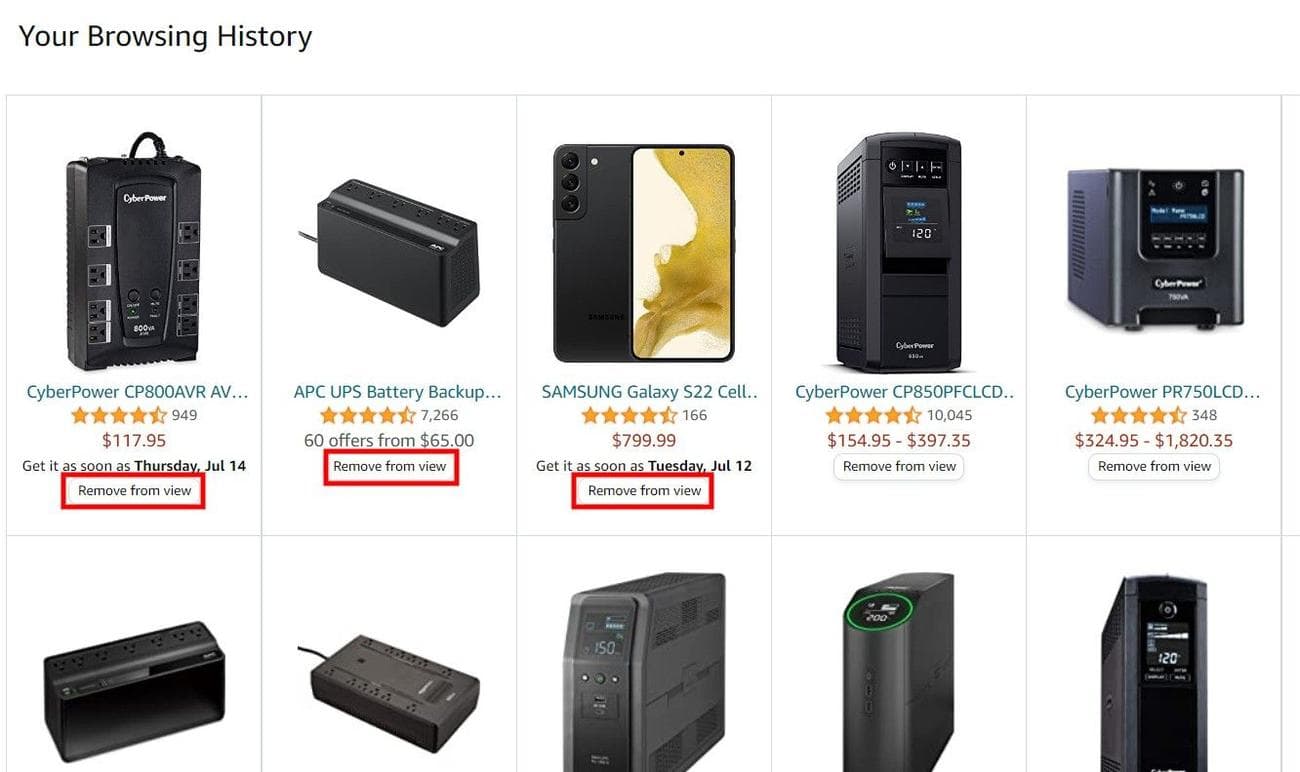Image resolution: width=1300 pixels, height=772 pixels.
Task: Open the CyberPower CP850PFCLCD title link
Action: [x=905, y=392]
